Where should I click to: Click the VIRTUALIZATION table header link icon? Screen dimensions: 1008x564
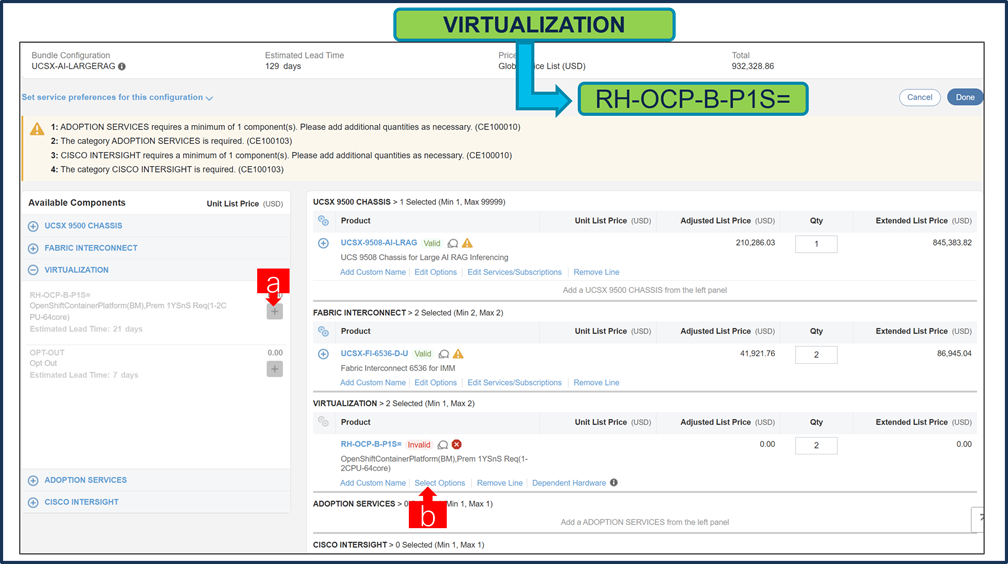[x=323, y=422]
